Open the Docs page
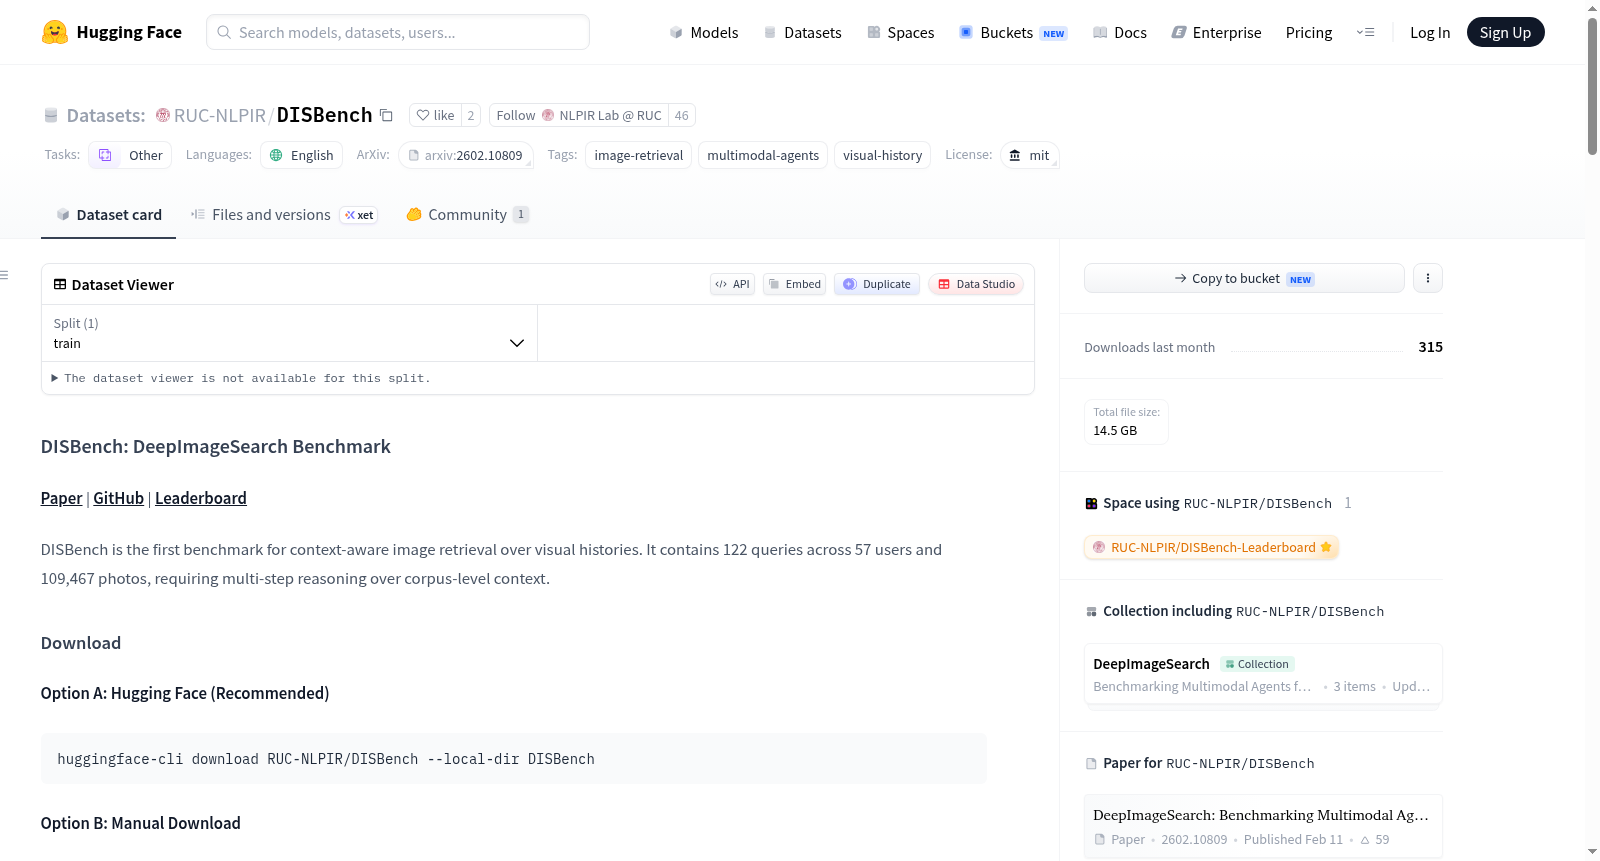This screenshot has width=1600, height=861. click(x=1120, y=32)
